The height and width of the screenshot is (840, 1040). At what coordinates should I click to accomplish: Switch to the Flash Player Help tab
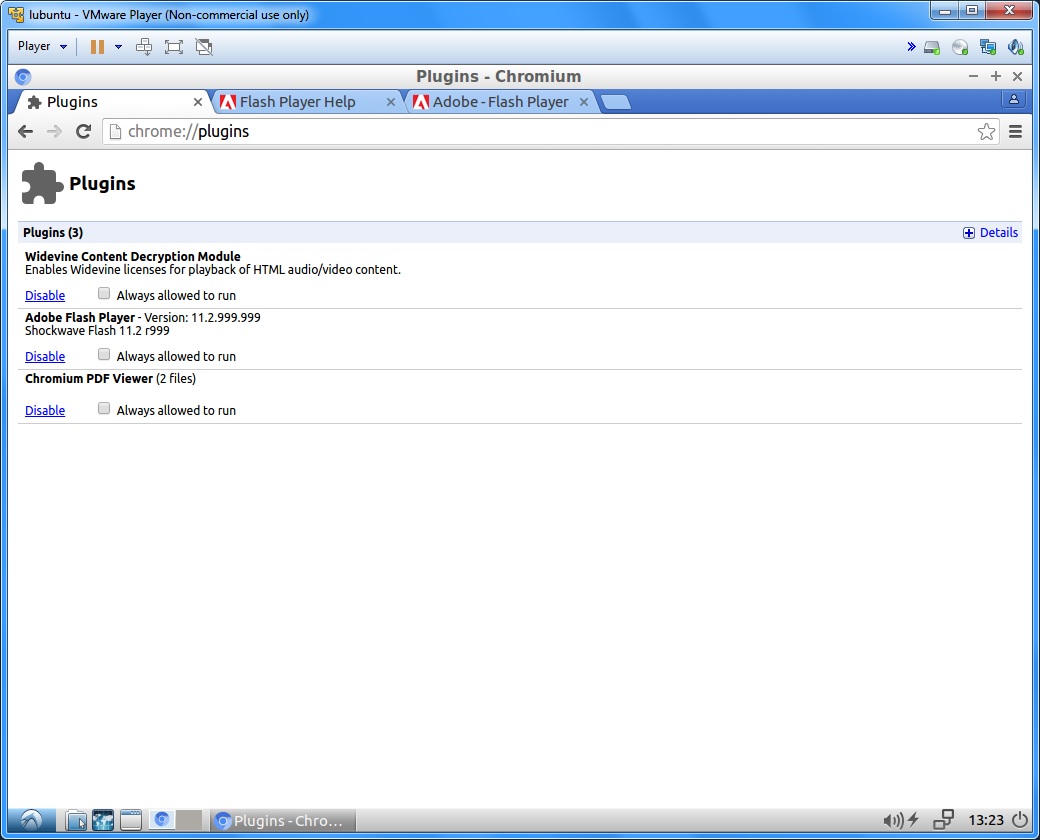tap(306, 102)
